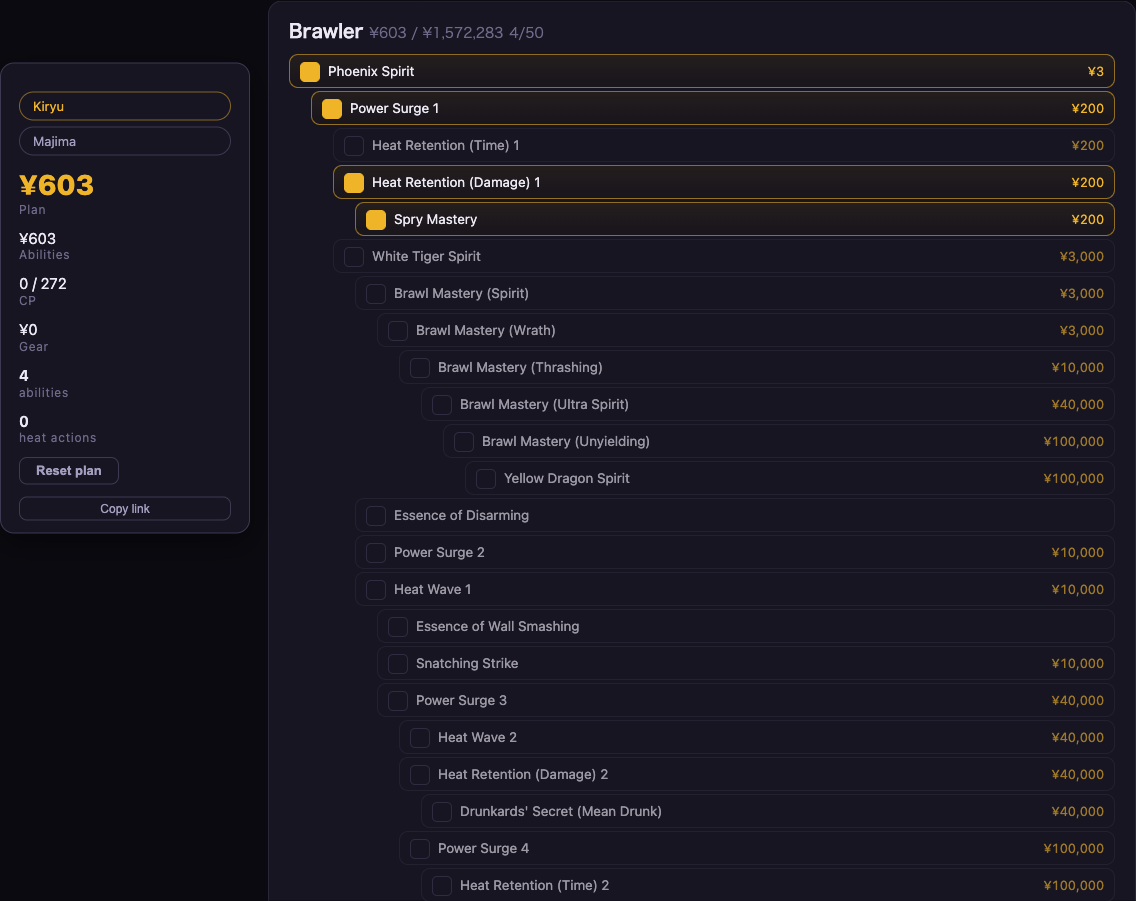Check the Heat Retention (Time) 1 checkbox

(x=354, y=146)
